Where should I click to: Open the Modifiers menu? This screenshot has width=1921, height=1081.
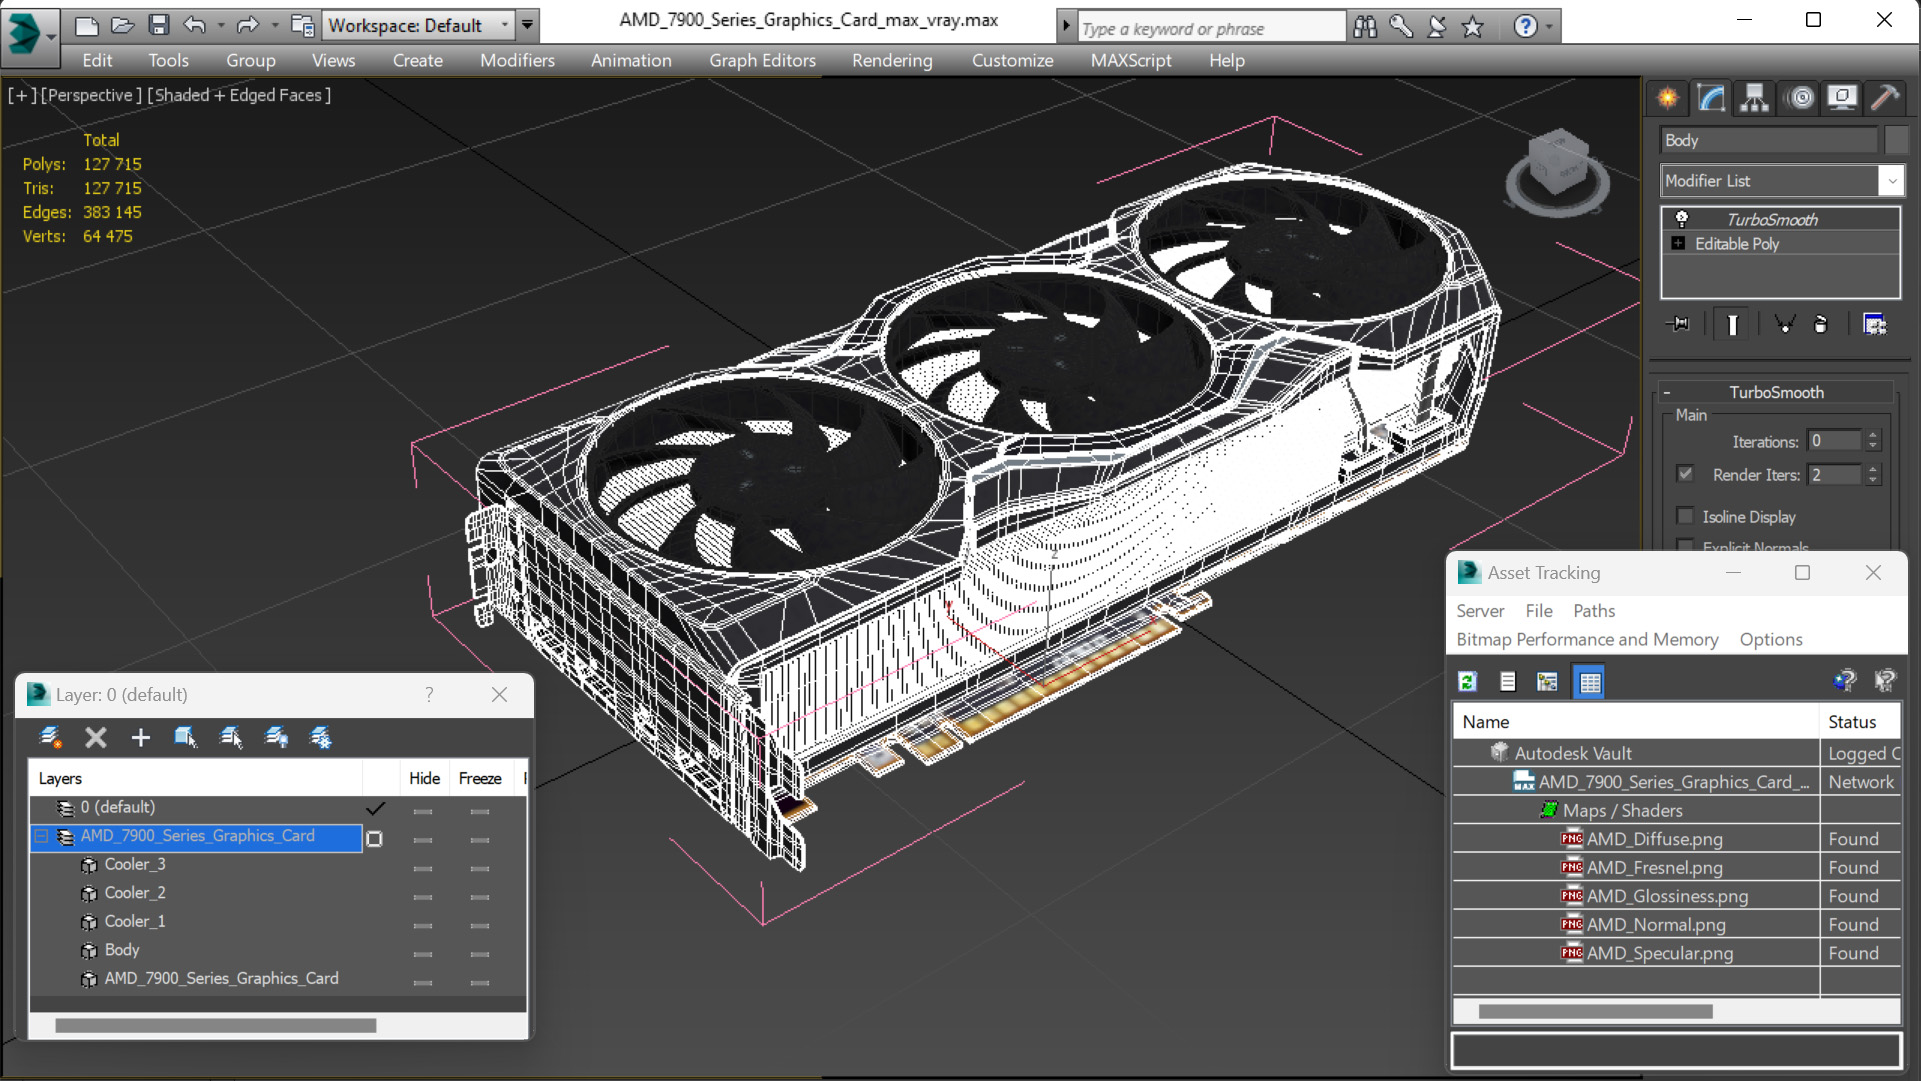[517, 60]
